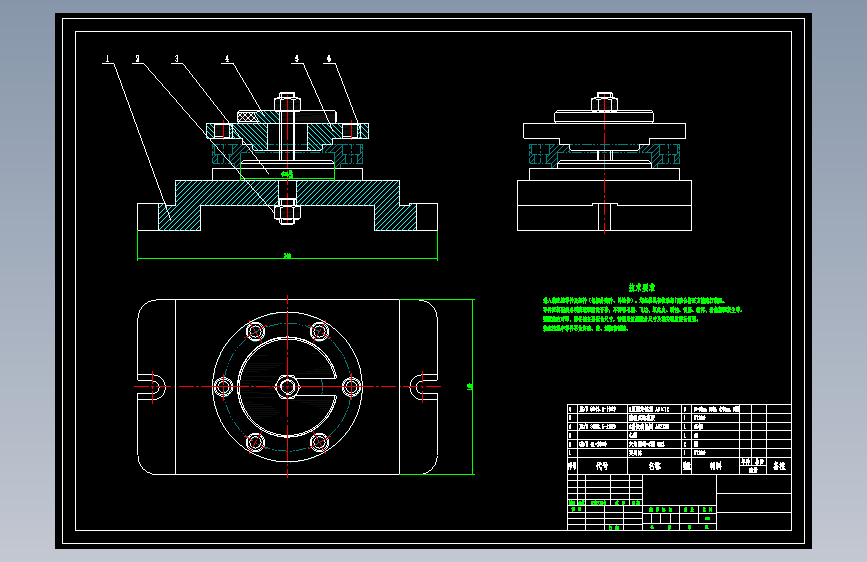The image size is (867, 562).
Task: Select the 代号 column header in parts list
Action: coord(602,466)
